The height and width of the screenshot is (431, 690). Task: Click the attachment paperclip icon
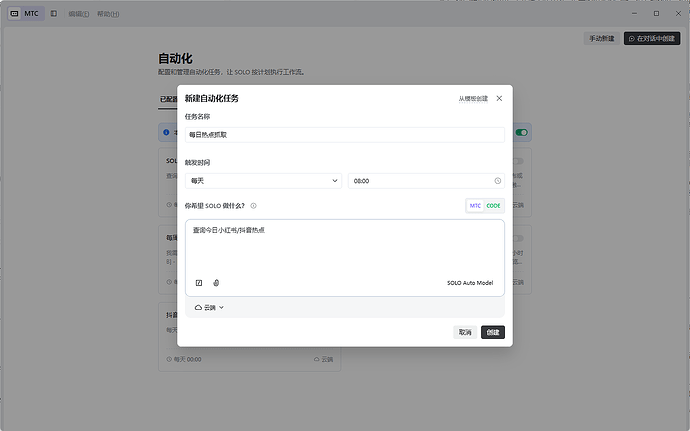tap(216, 283)
